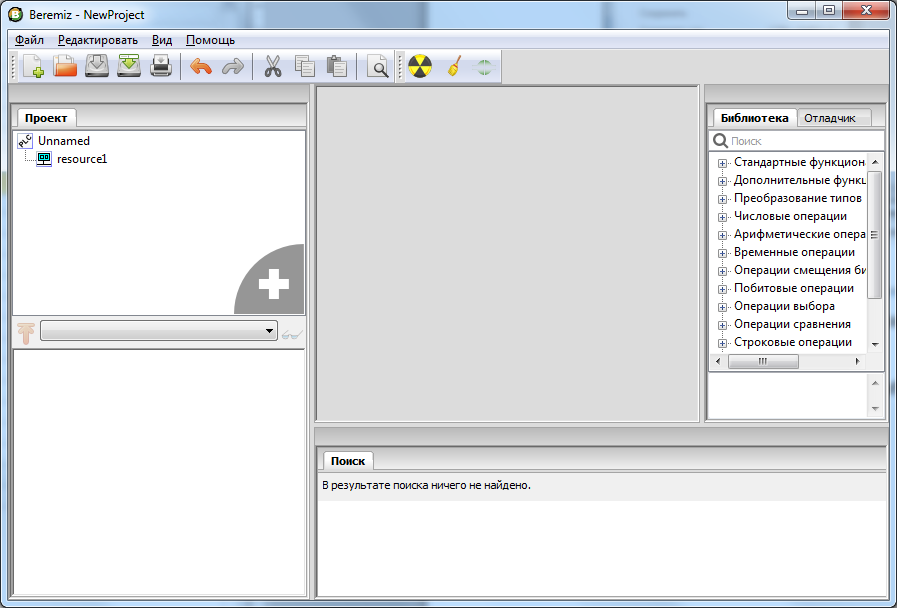Click the broom Clean project icon
This screenshot has width=897, height=608.
pos(453,67)
